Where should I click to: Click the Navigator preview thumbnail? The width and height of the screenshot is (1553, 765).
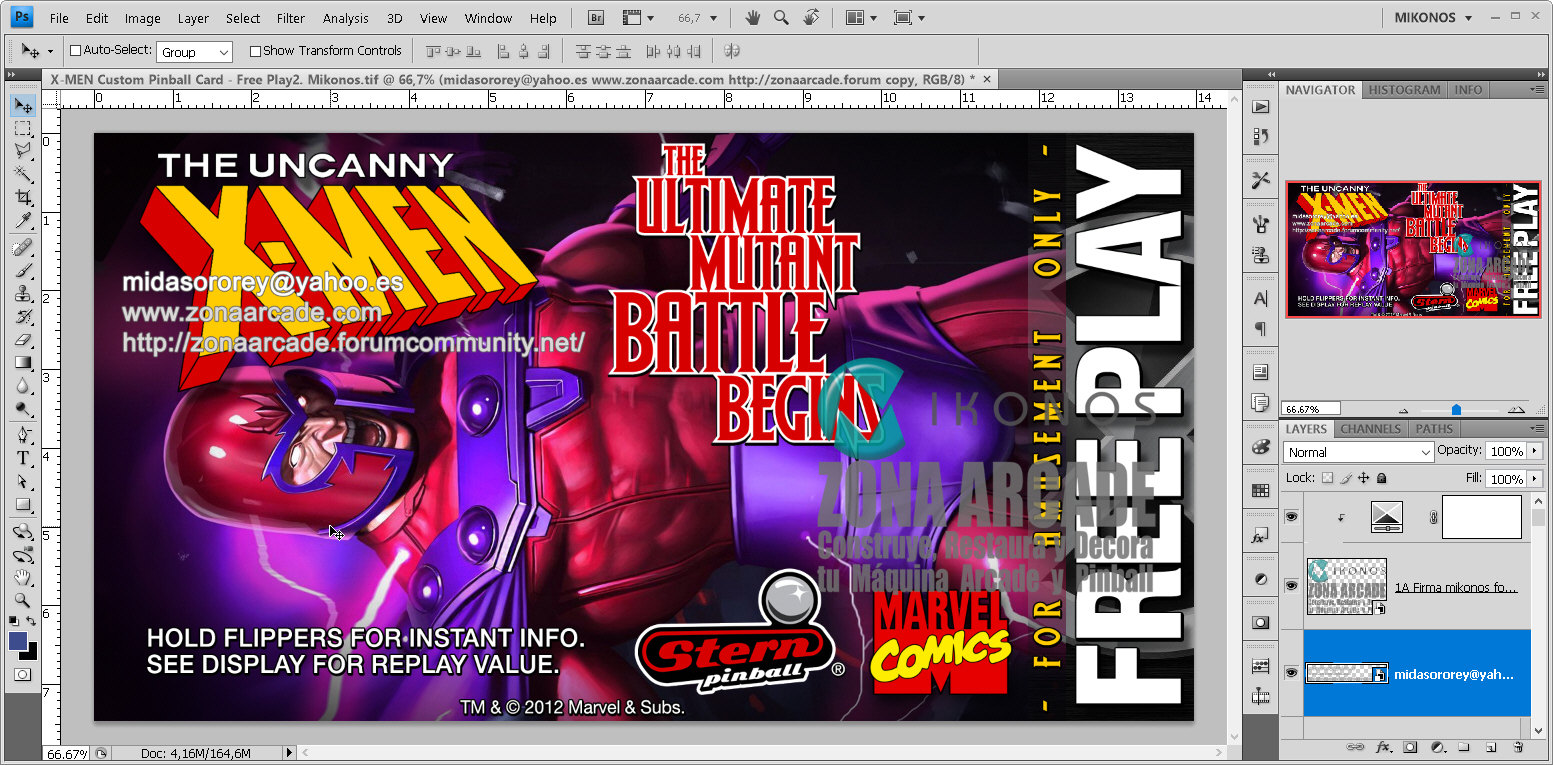tap(1412, 249)
